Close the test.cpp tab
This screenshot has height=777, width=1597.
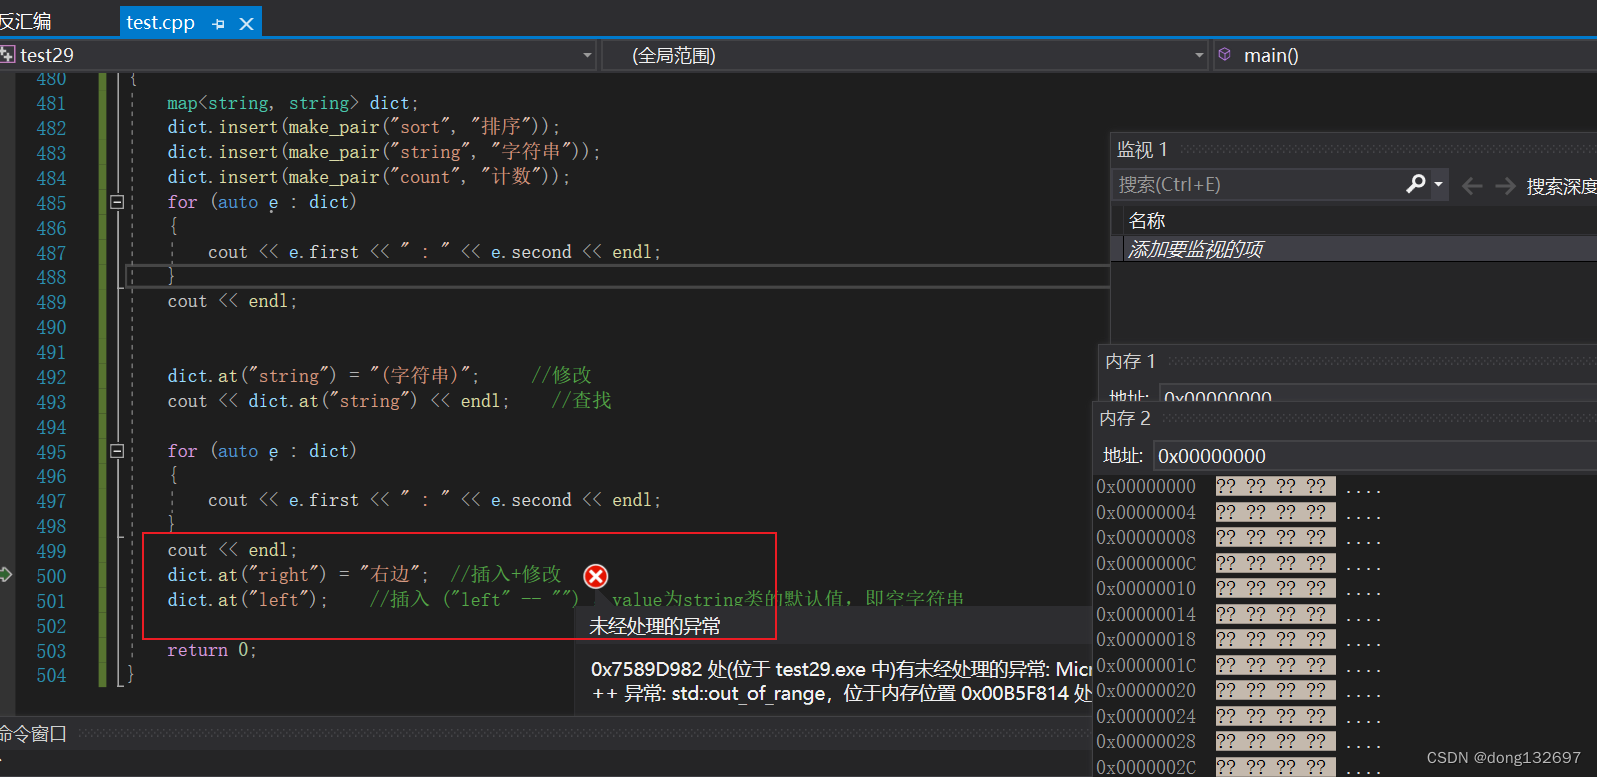click(247, 23)
